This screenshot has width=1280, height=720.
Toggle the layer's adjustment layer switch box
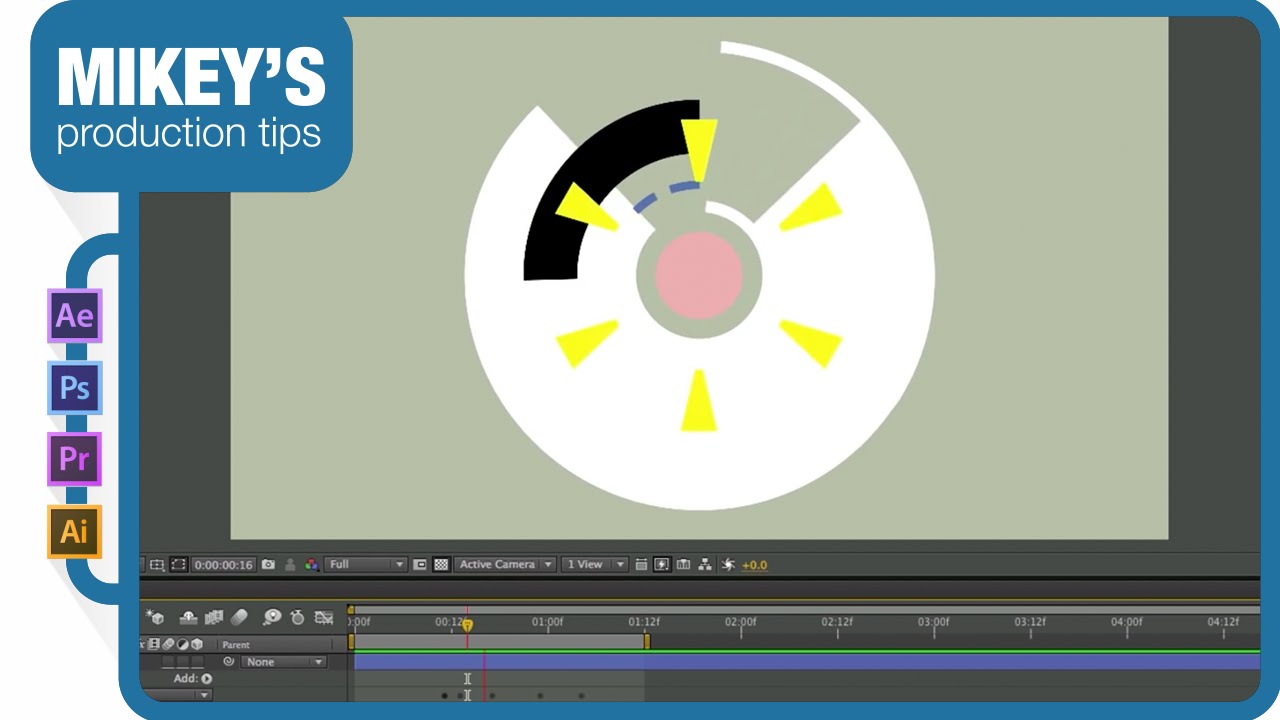click(x=183, y=661)
